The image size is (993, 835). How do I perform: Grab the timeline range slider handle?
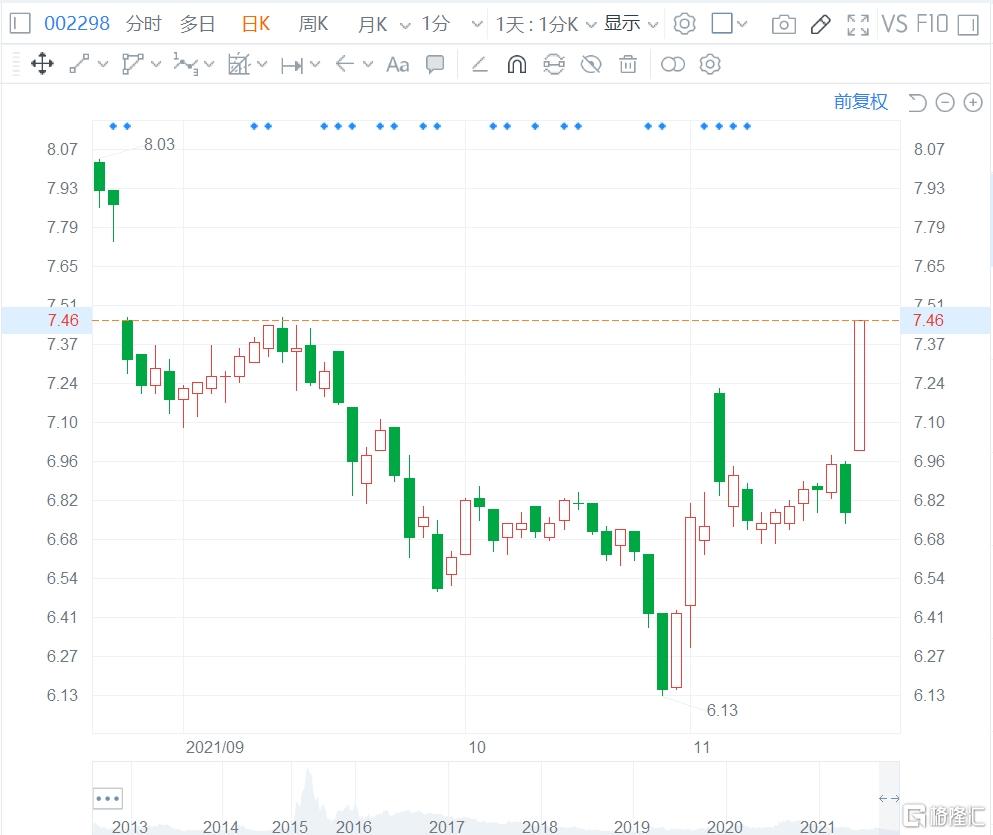coord(889,798)
